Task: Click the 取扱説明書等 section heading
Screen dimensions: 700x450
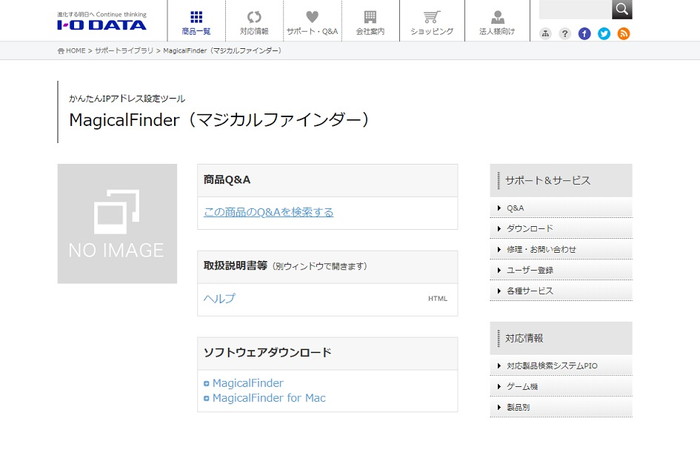Action: click(x=235, y=266)
